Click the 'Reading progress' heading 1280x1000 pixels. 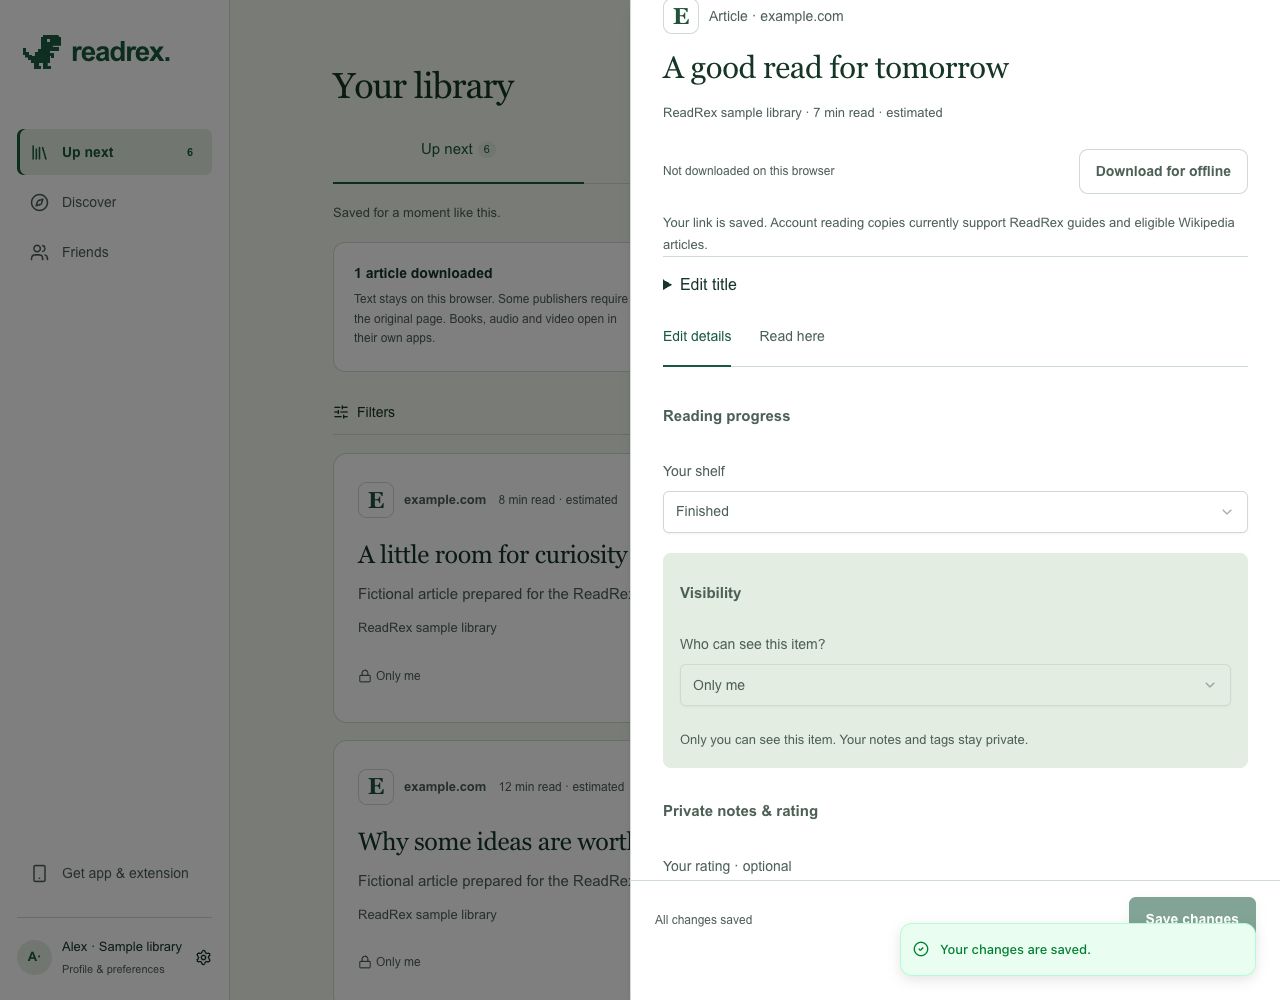tap(726, 416)
